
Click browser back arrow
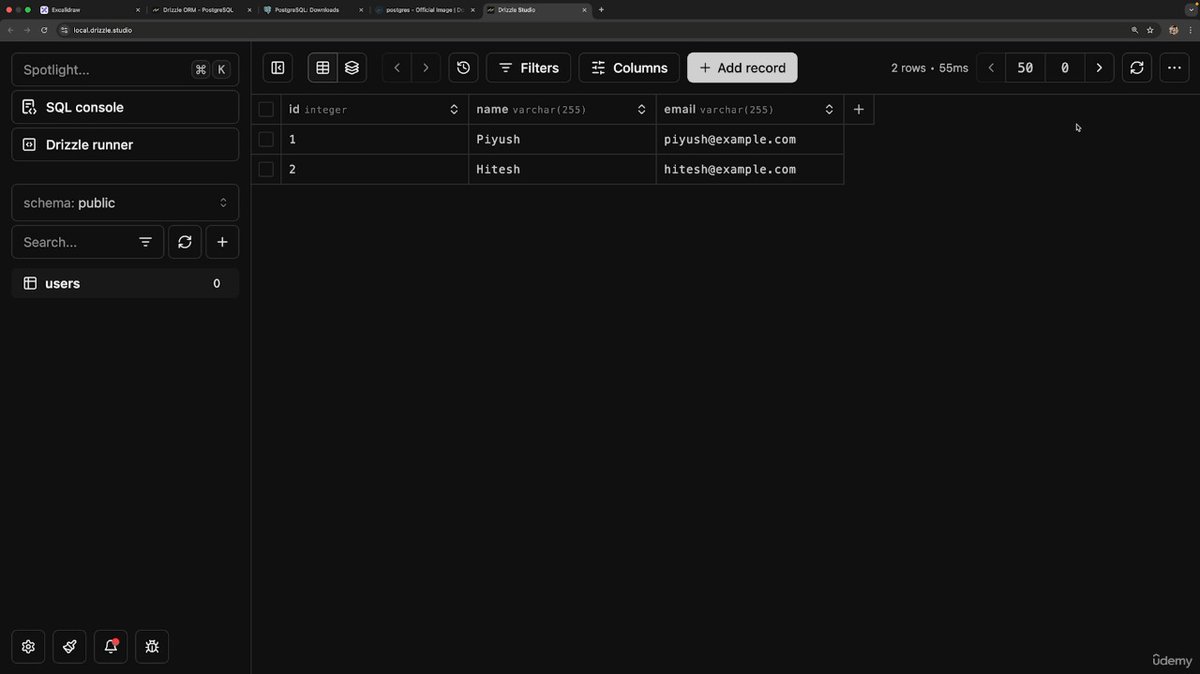[x=11, y=30]
